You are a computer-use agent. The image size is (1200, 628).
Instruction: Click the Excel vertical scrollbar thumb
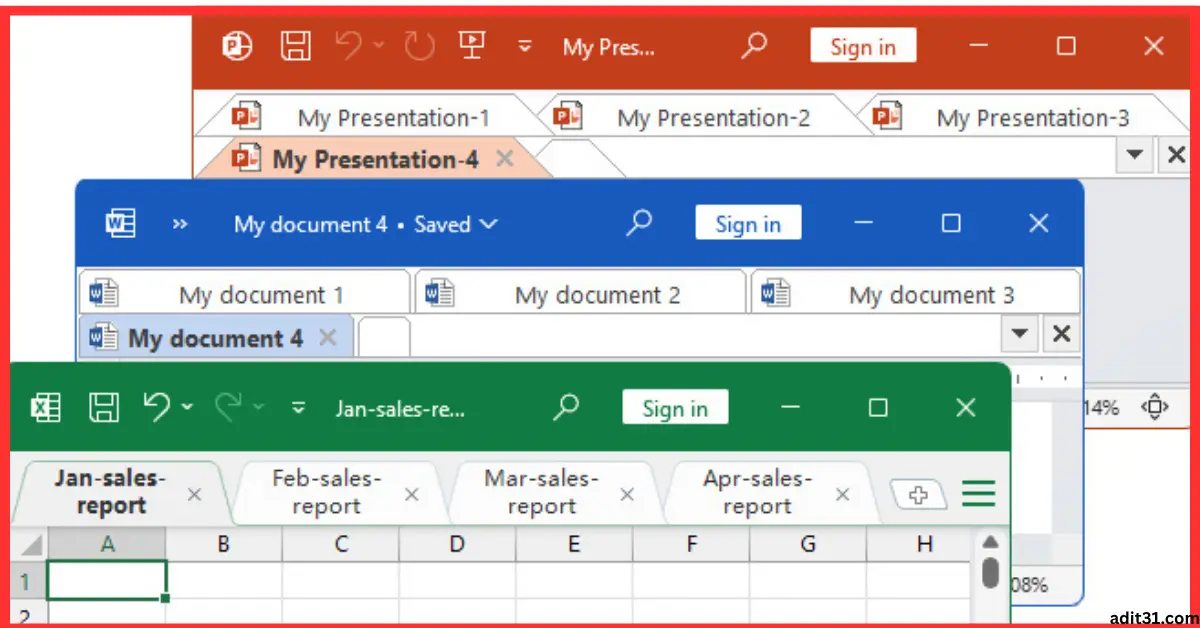(990, 572)
